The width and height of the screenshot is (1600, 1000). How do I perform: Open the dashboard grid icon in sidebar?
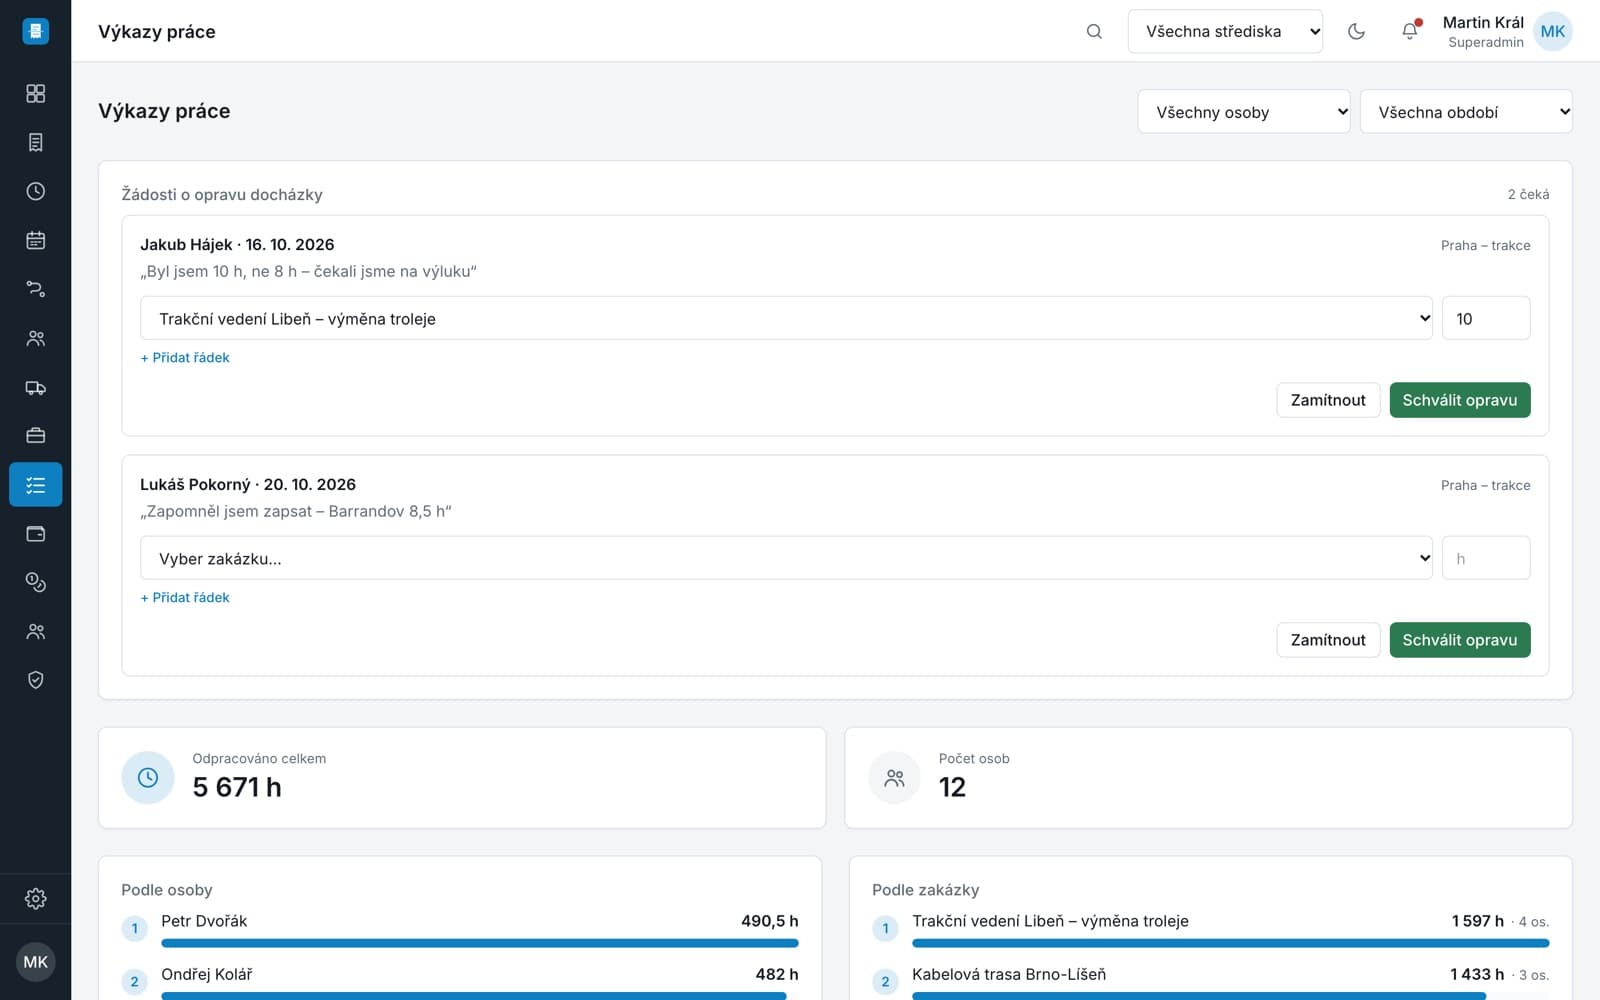coord(35,93)
